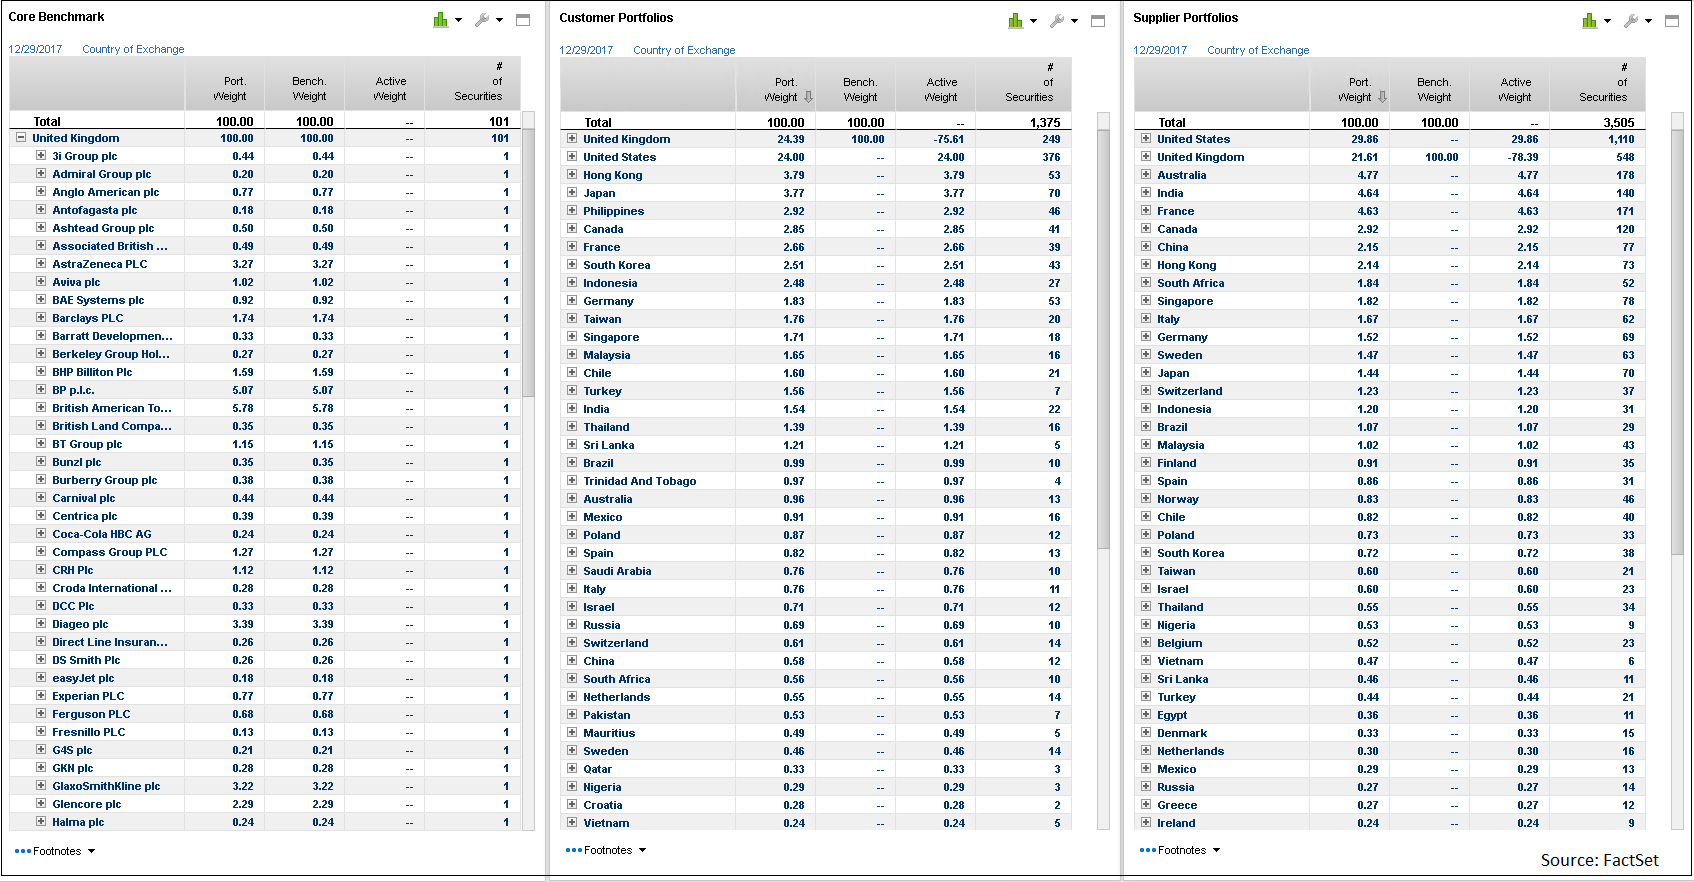Expand Hong Kong in Customer Portfolios
This screenshot has height=882, width=1694.
572,175
